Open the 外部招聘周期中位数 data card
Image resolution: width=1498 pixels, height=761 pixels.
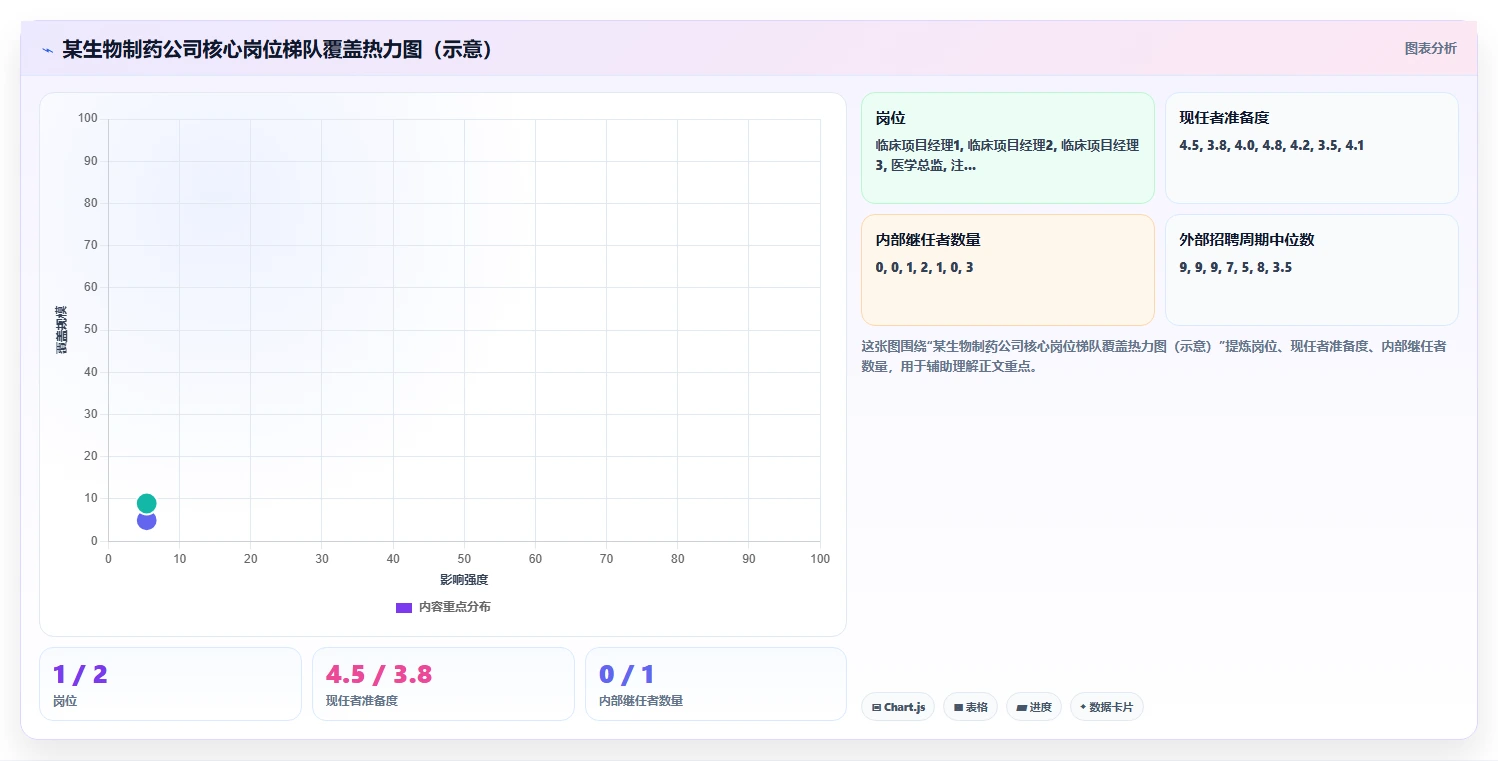pos(1311,270)
